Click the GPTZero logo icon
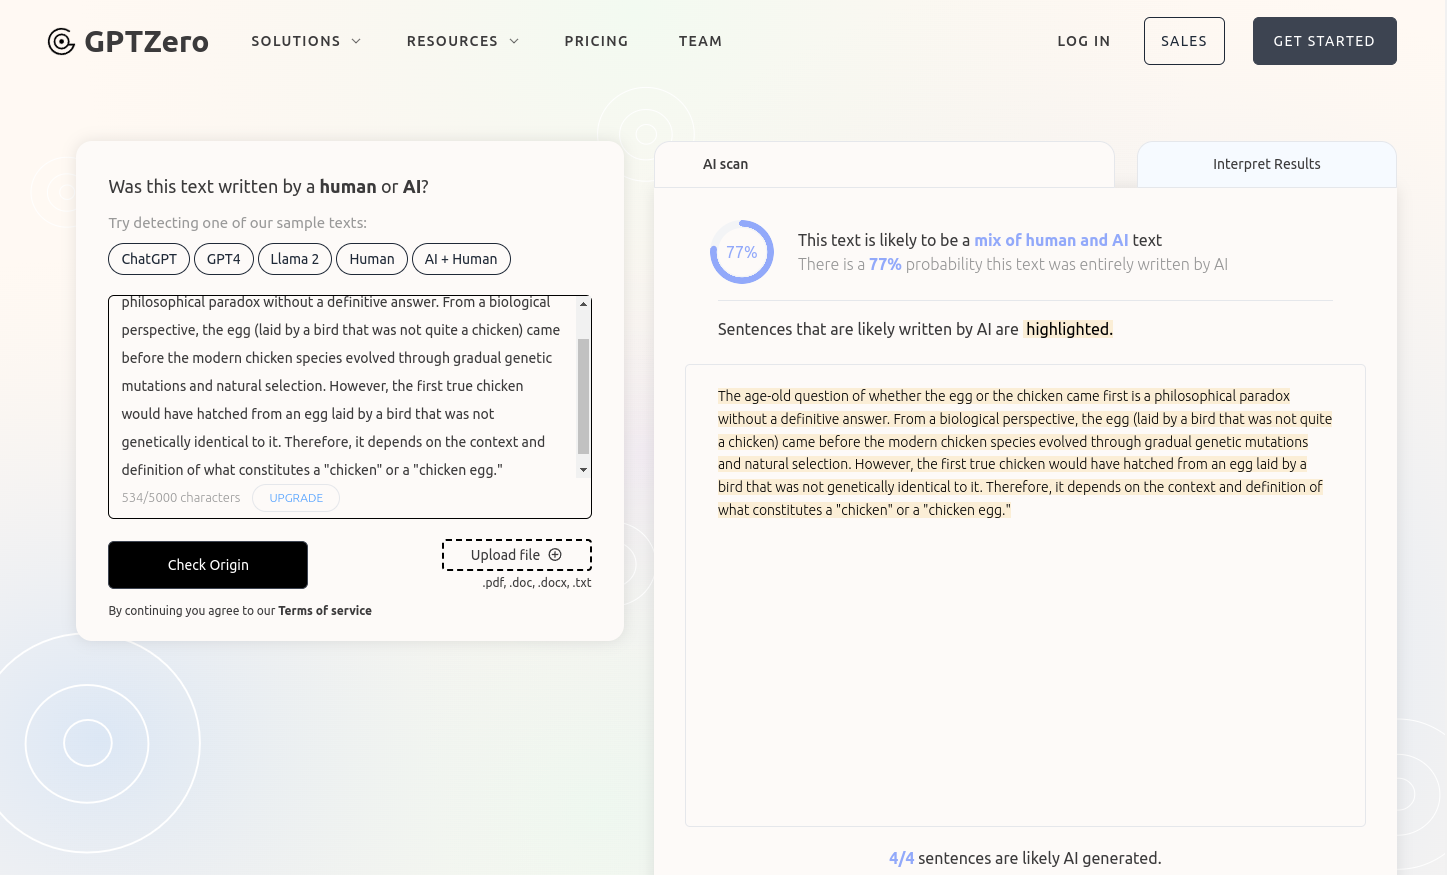The image size is (1447, 875). click(x=61, y=41)
